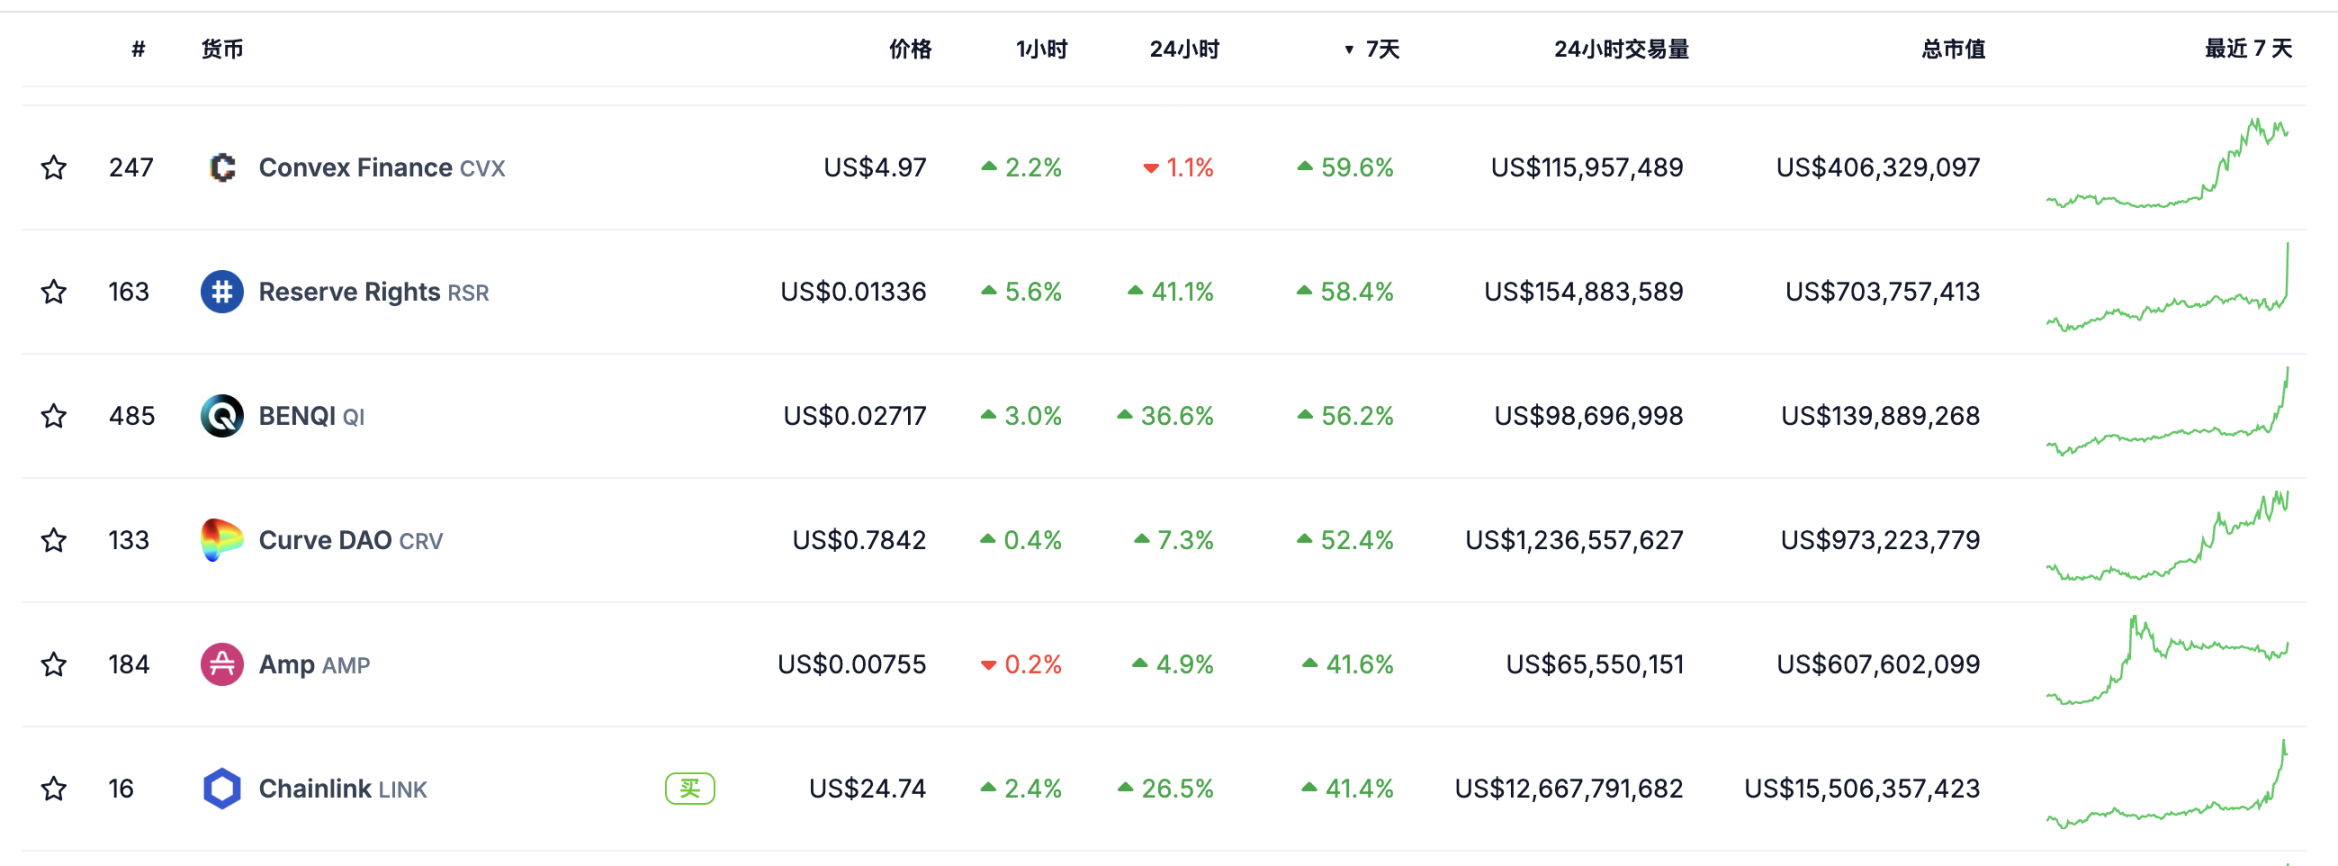Click the 买 button on Chainlink row

pyautogui.click(x=688, y=788)
